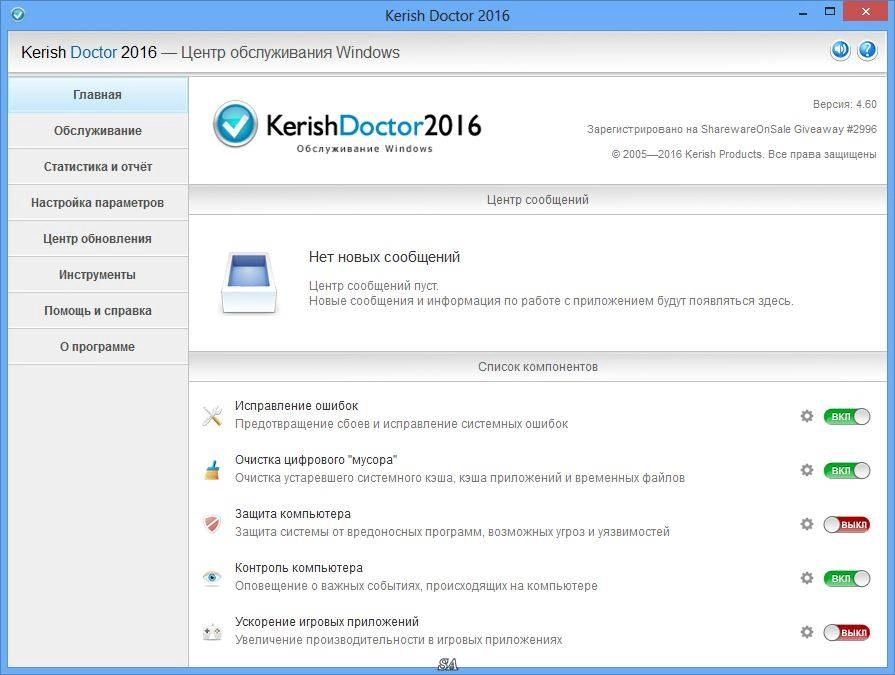Close the Kerish Doctor window
This screenshot has height=675, width=895.
tap(866, 11)
